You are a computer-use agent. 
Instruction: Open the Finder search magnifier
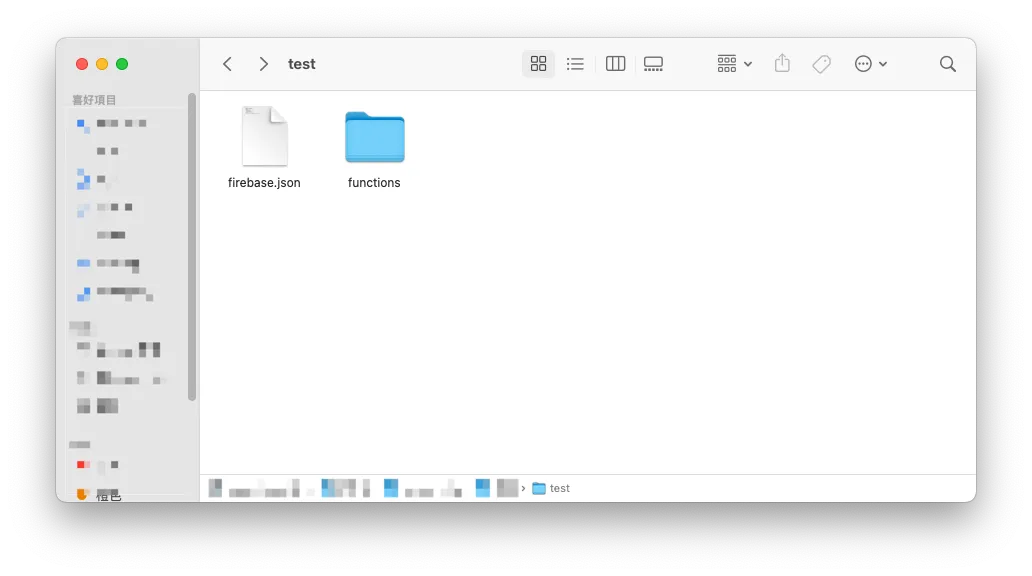947,64
